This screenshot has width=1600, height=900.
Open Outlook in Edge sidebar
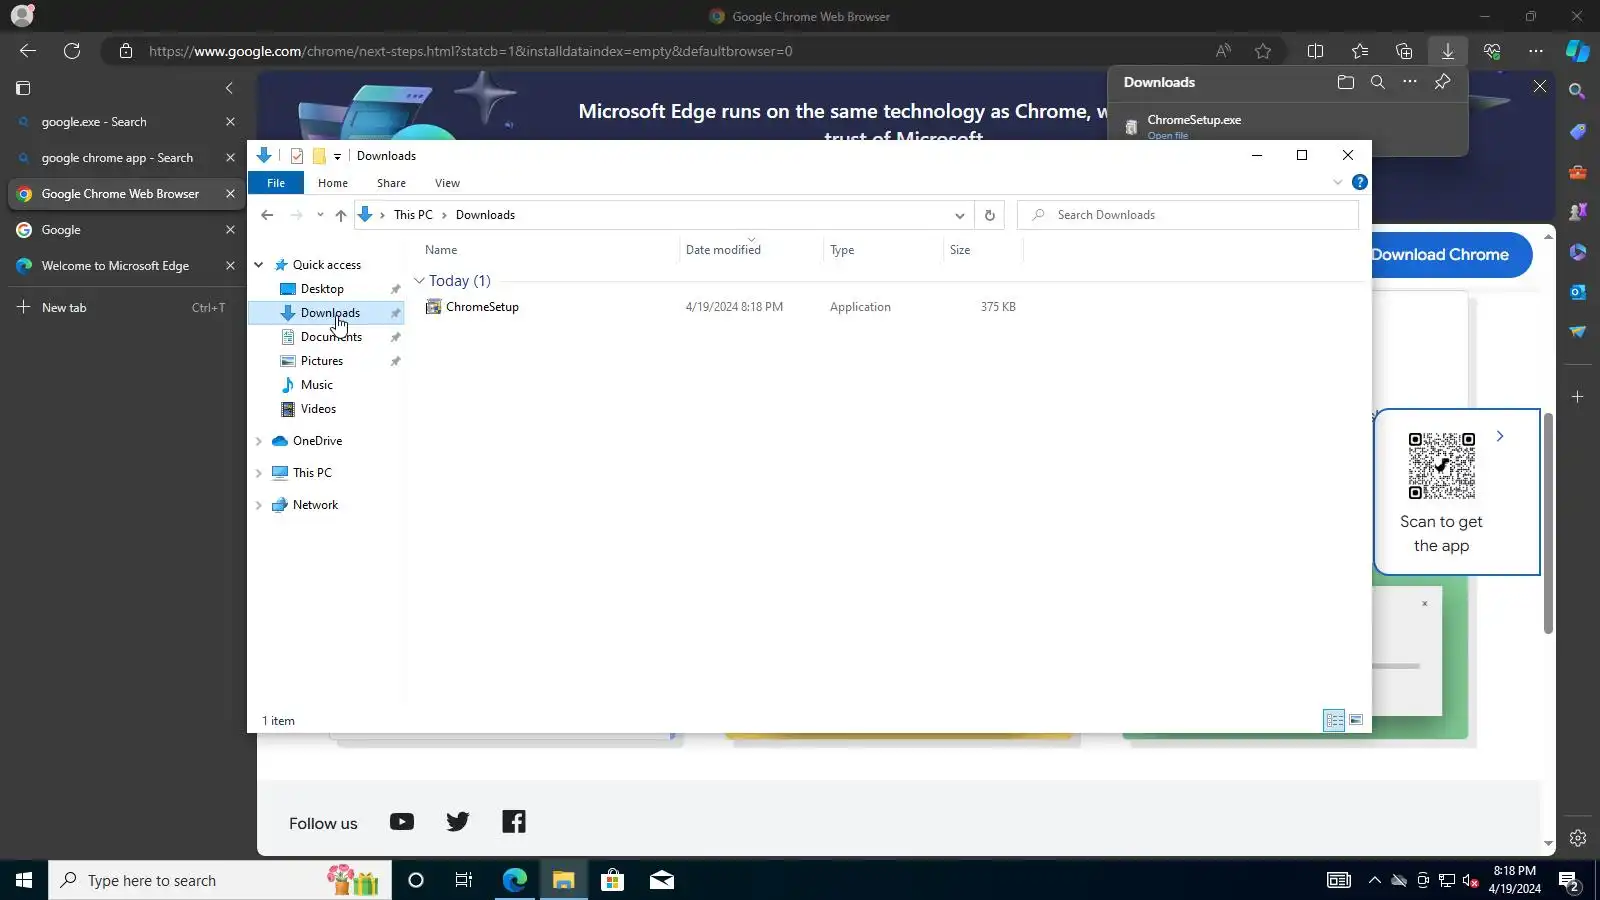(x=1578, y=292)
